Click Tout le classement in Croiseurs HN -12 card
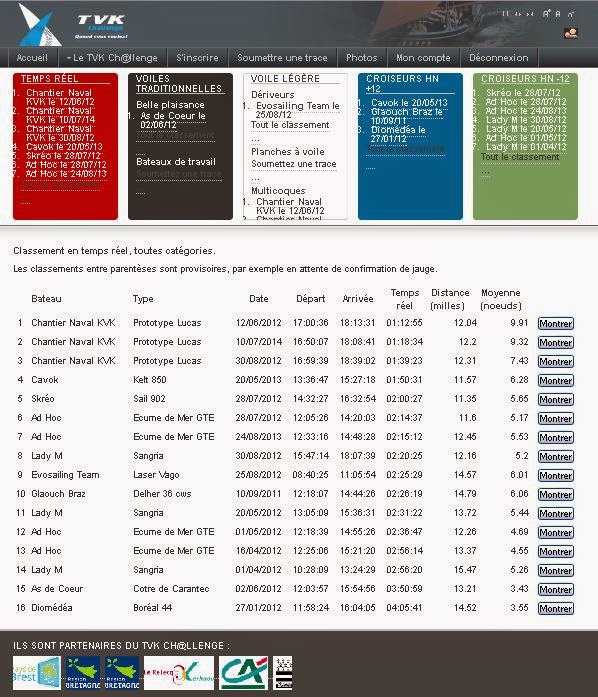This screenshot has height=697, width=598. 520,157
